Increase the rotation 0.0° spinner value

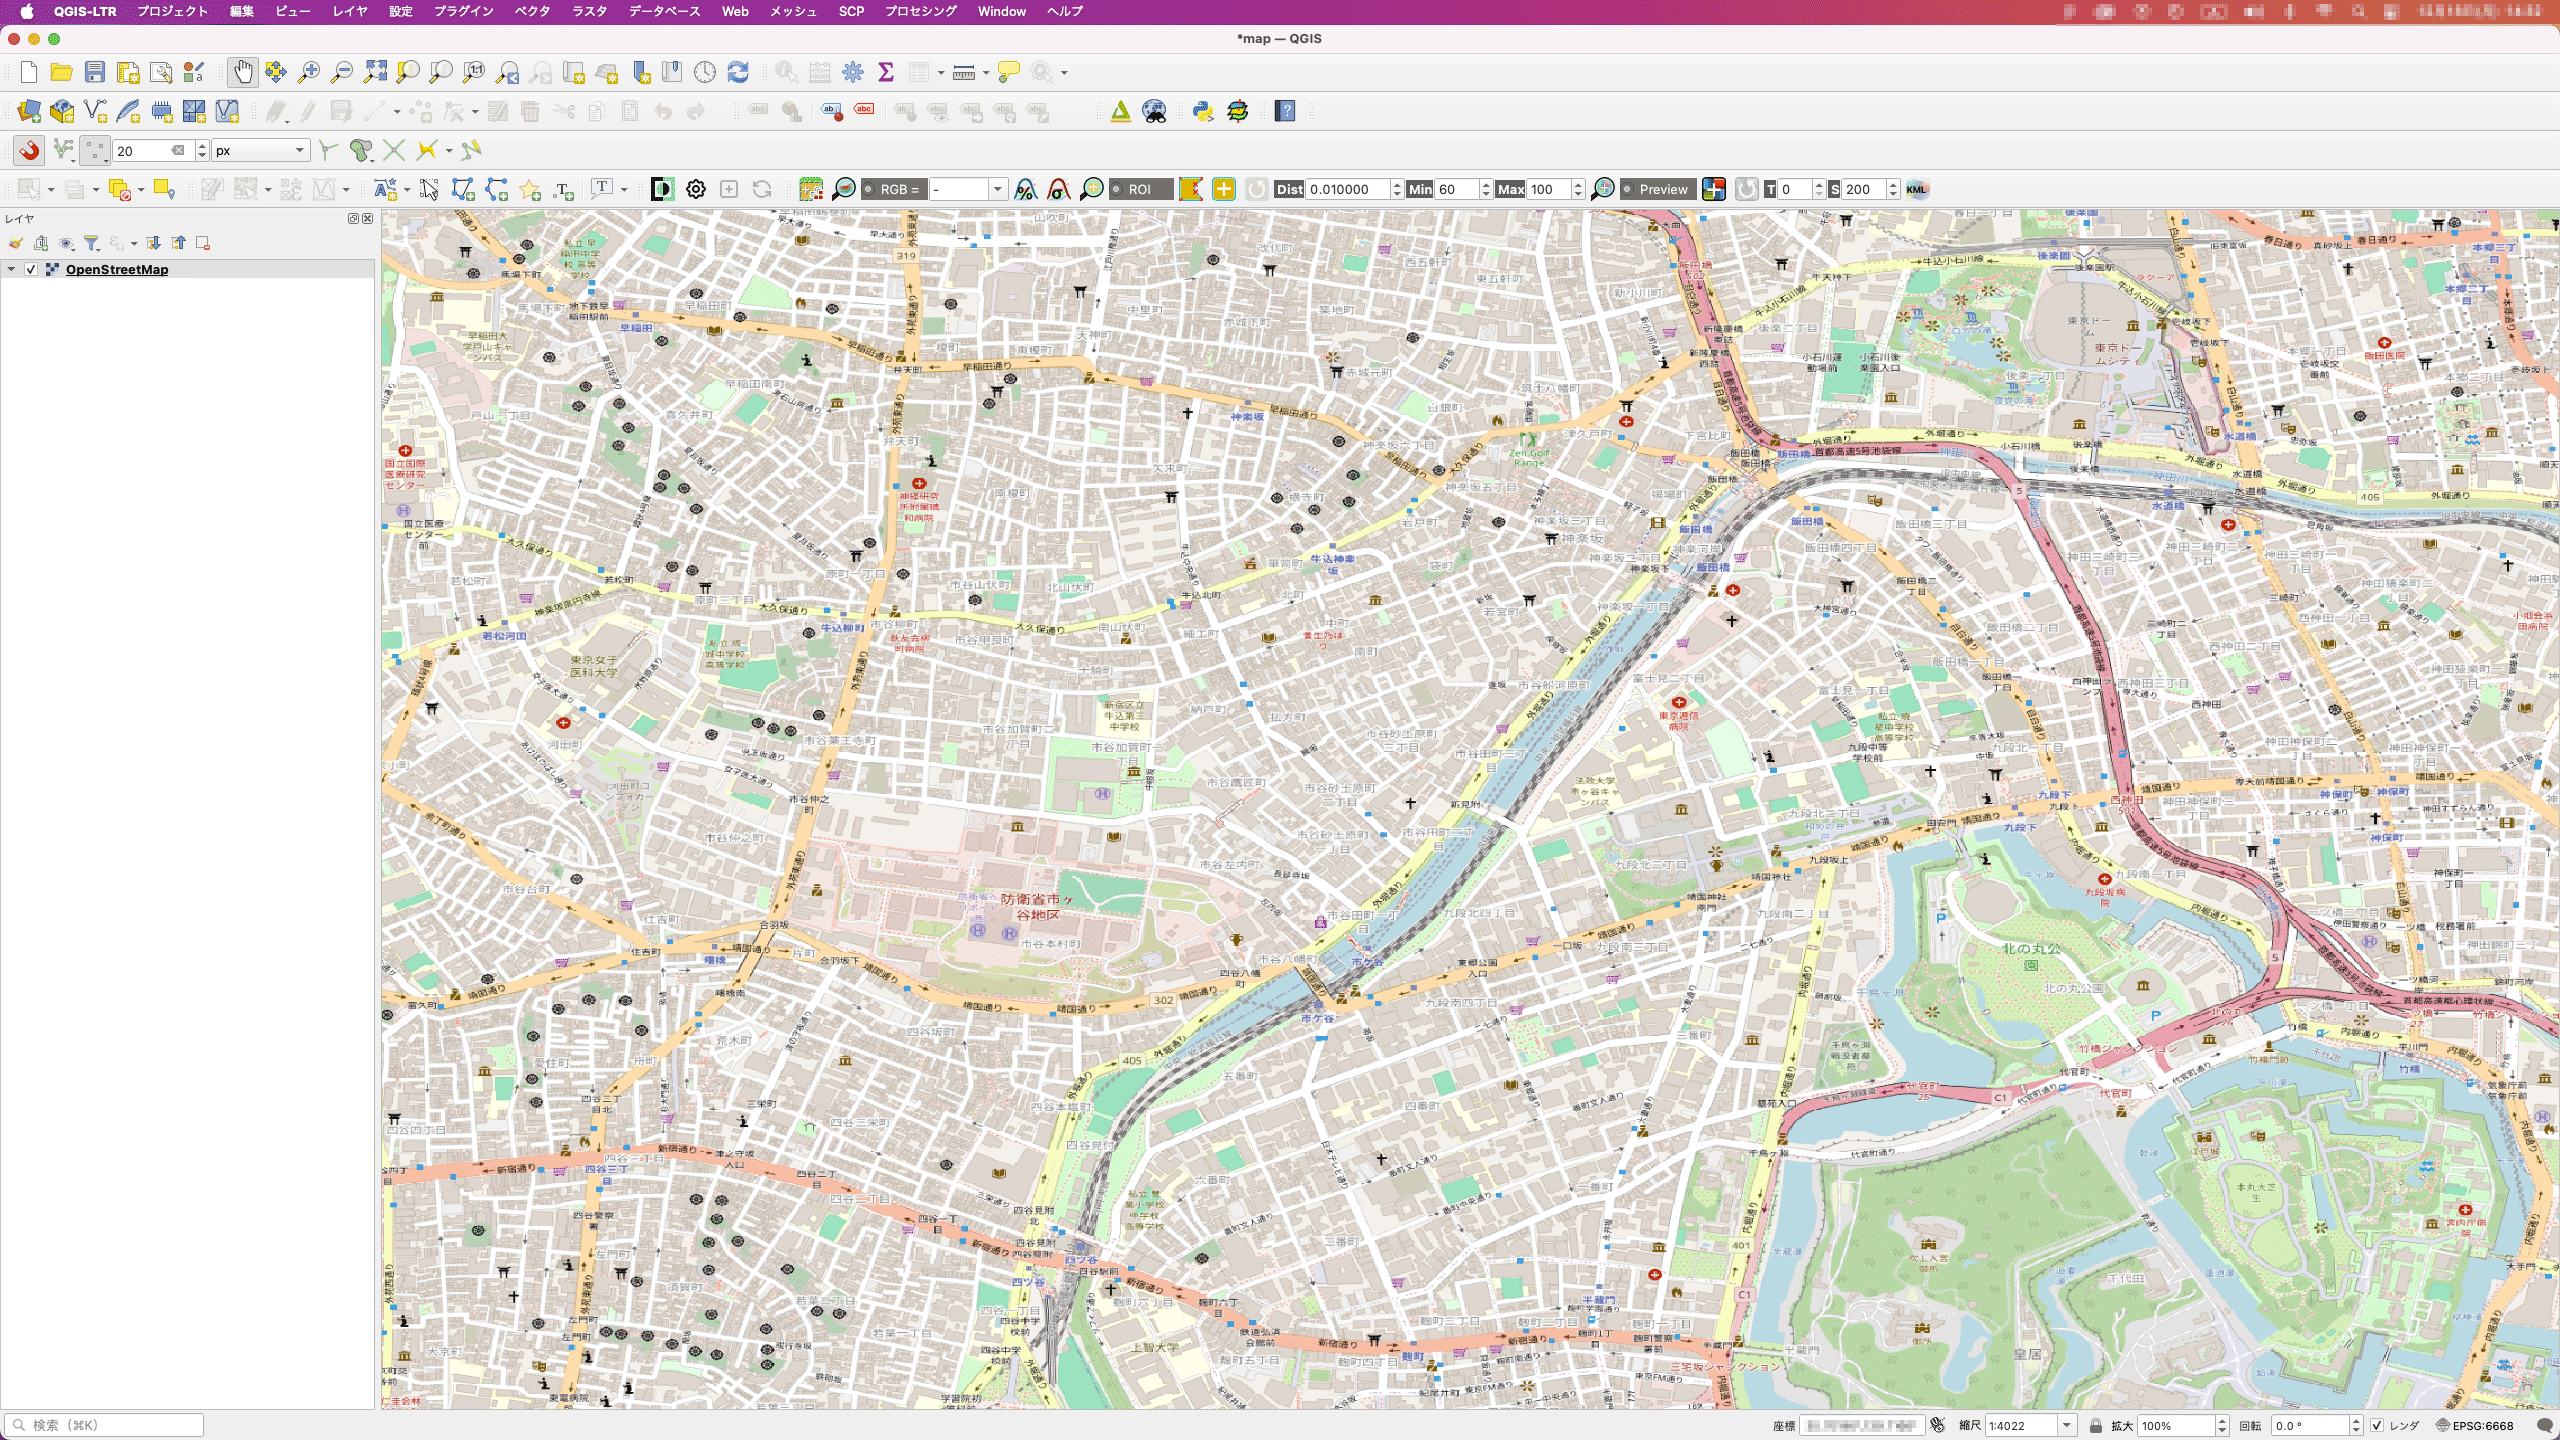pos(2355,1421)
